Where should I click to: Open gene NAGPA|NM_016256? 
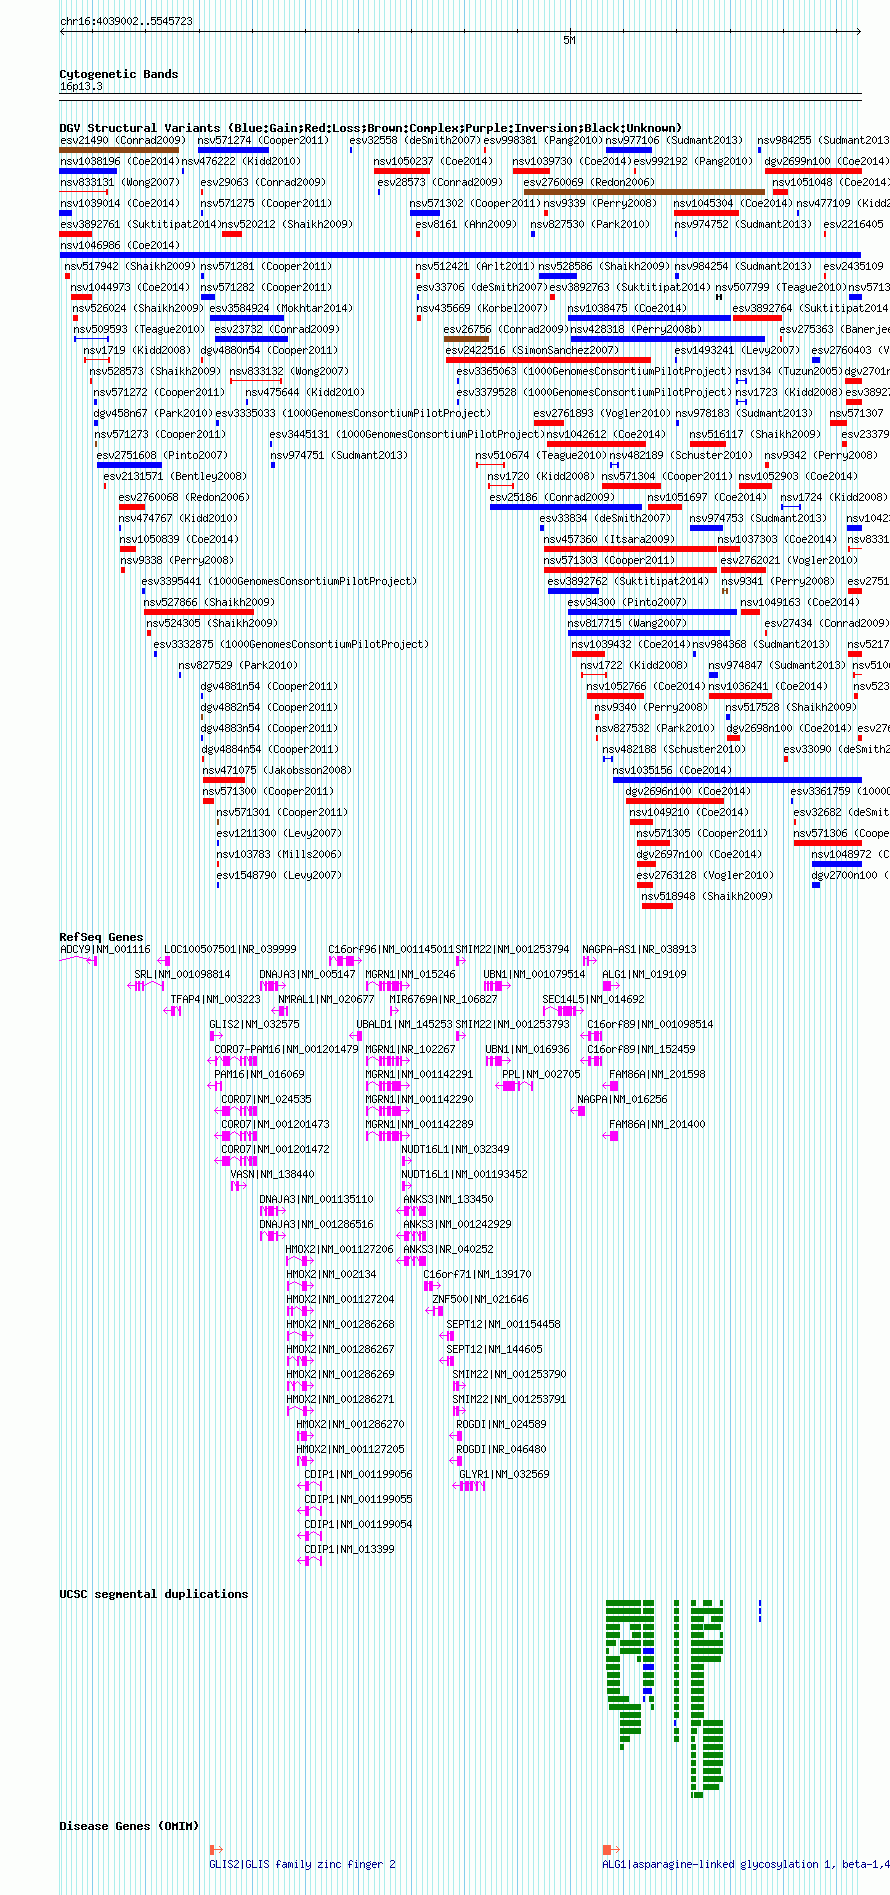tap(622, 1099)
